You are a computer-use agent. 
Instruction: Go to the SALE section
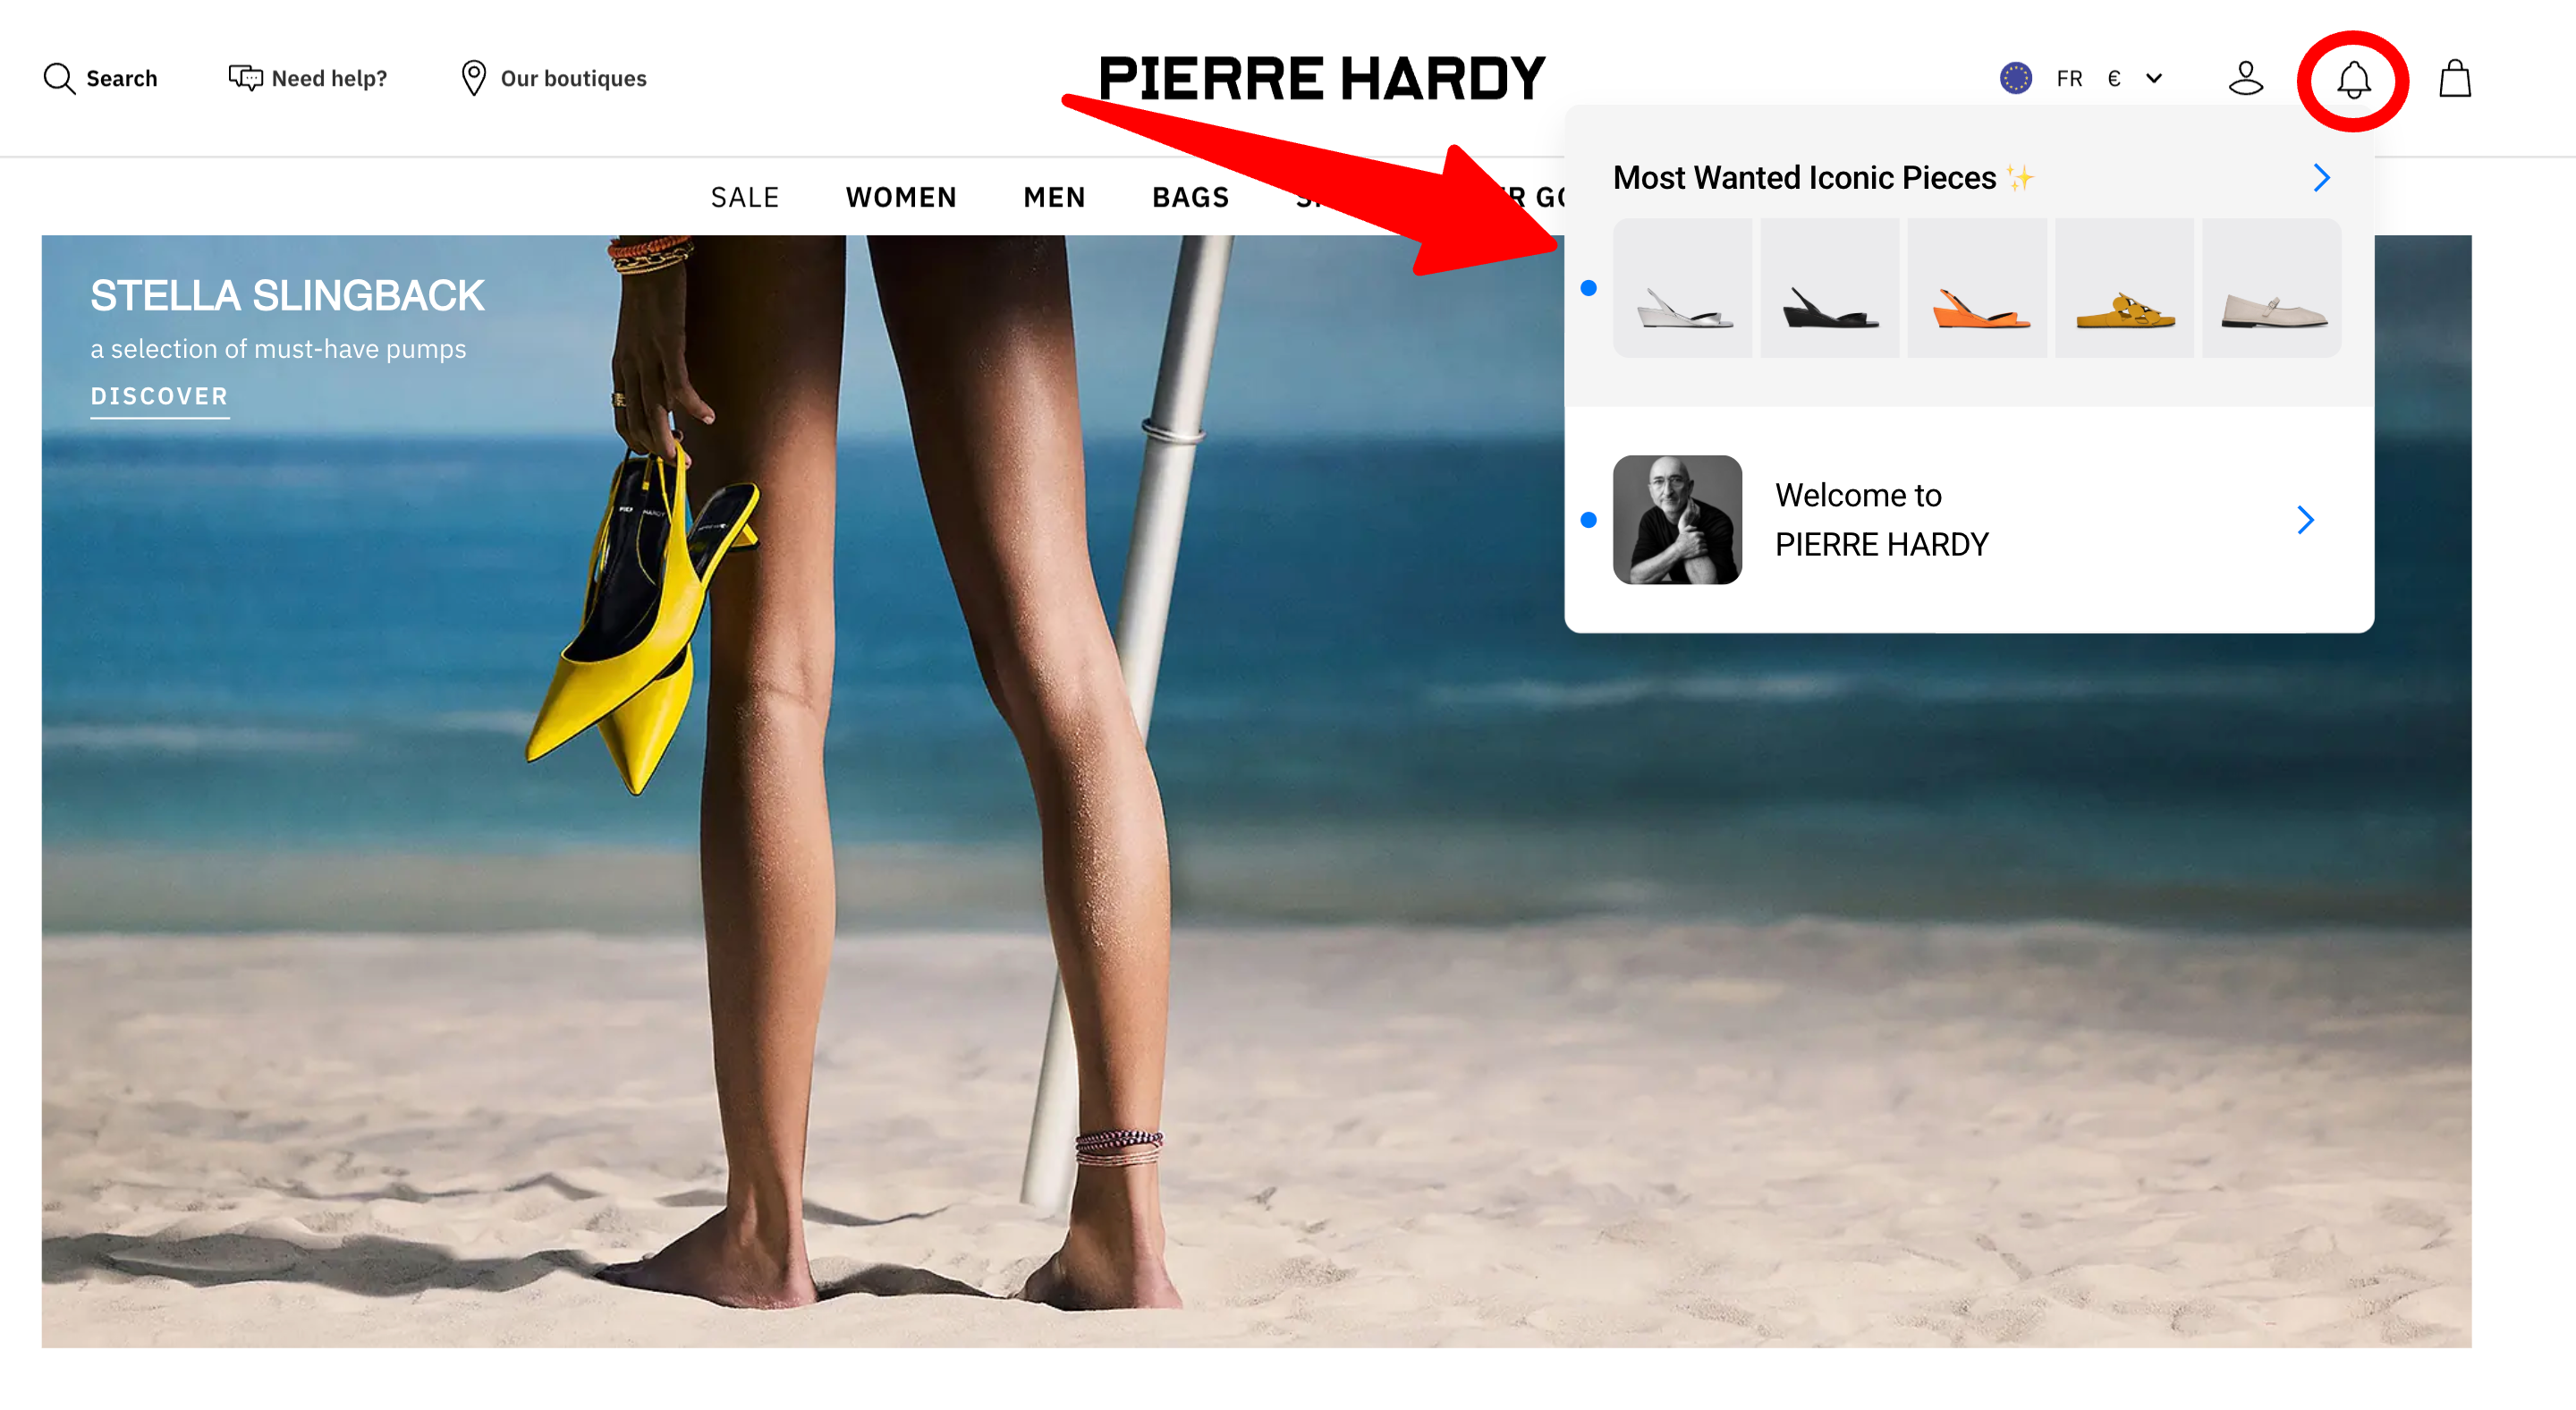point(745,197)
